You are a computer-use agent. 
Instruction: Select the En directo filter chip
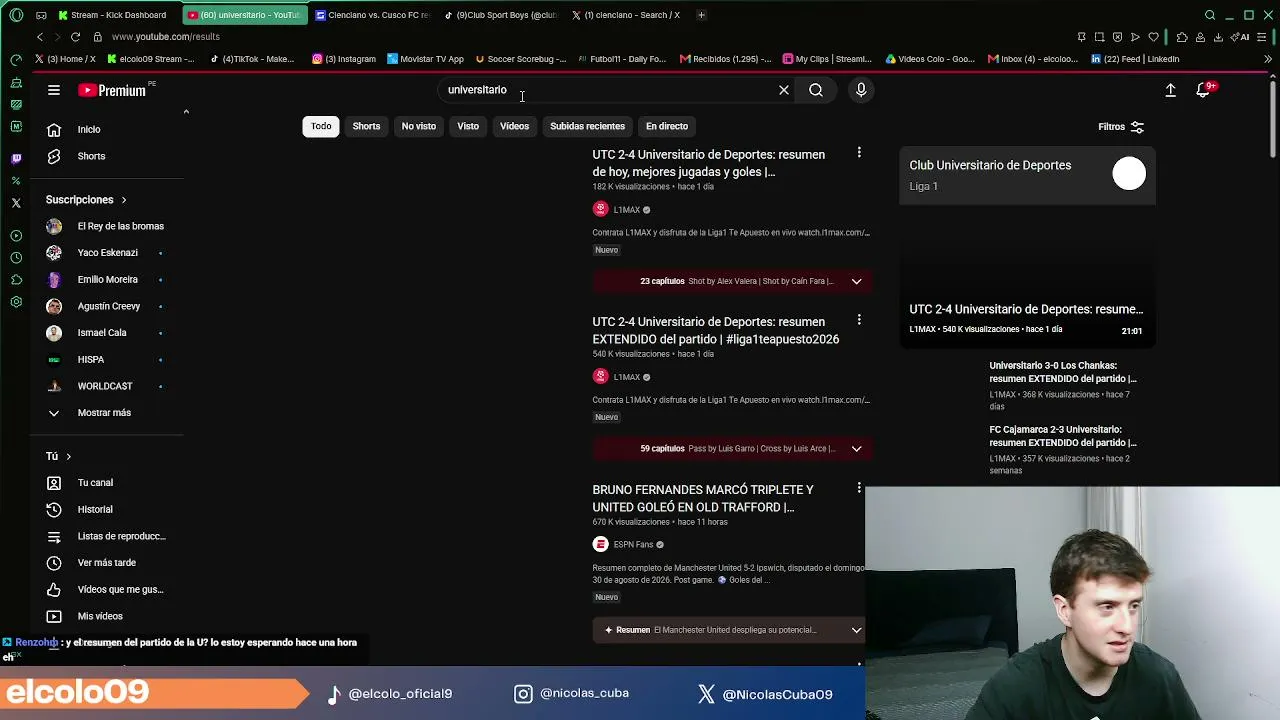667,126
